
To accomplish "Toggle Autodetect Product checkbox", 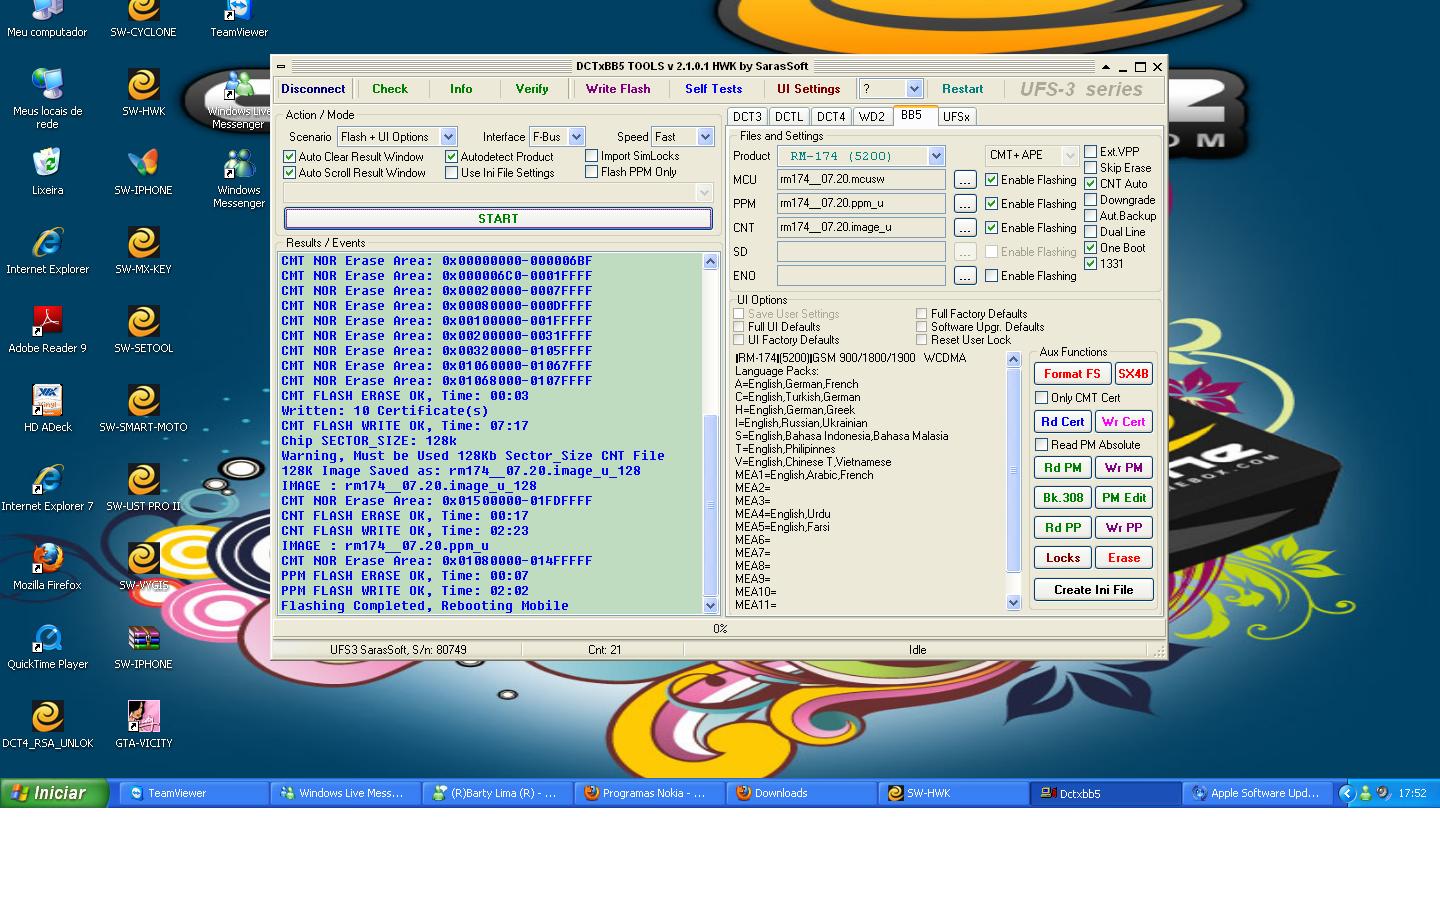I will 451,157.
